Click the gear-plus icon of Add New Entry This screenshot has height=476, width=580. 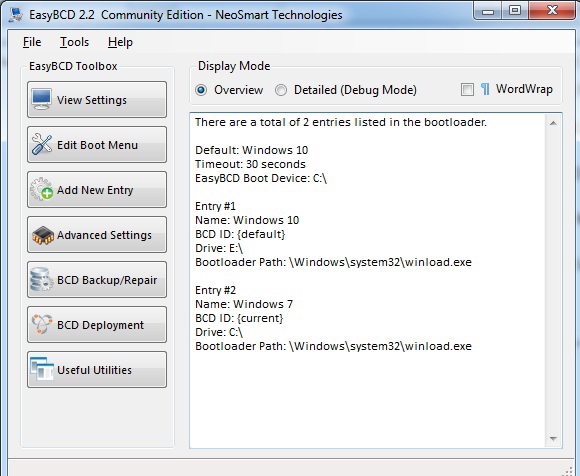click(41, 189)
